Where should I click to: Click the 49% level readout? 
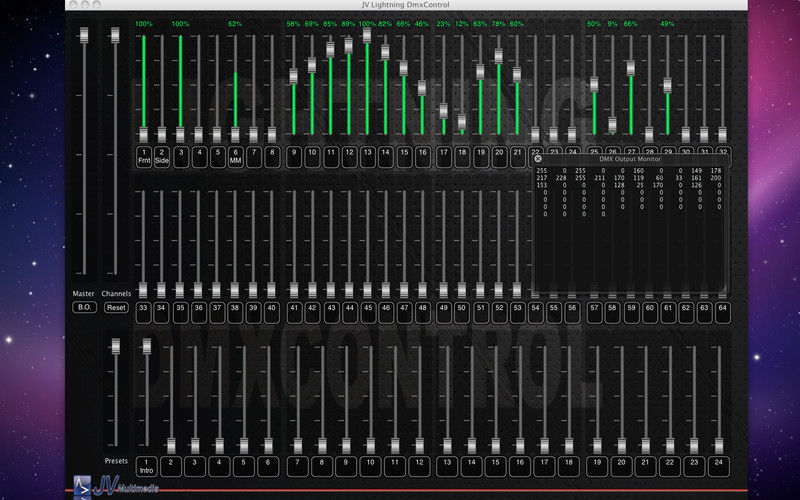(667, 23)
